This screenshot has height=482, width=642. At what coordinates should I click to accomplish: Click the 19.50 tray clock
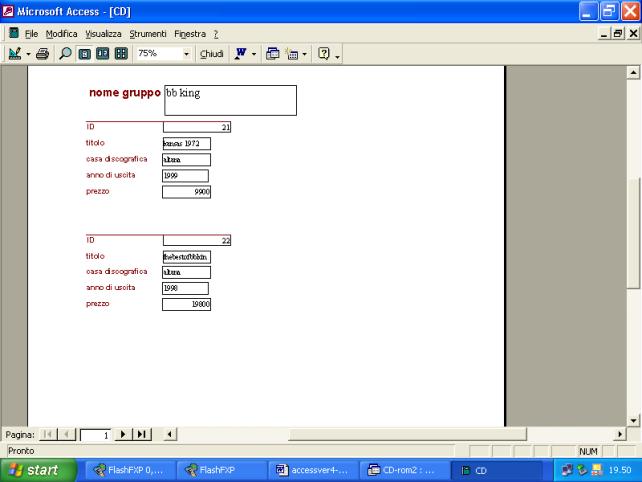coord(620,470)
